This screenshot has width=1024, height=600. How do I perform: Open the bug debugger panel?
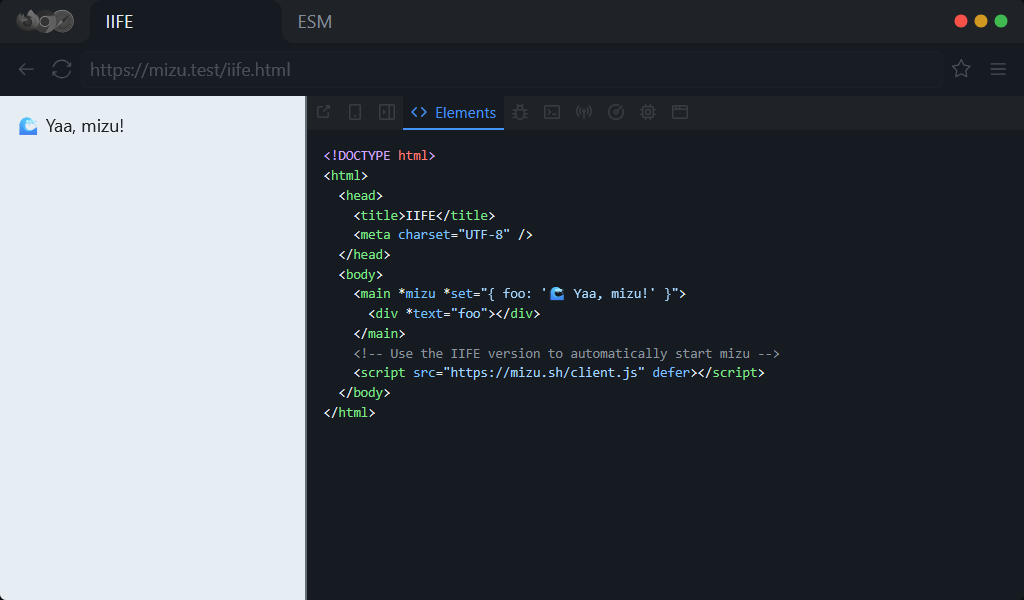[x=520, y=112]
